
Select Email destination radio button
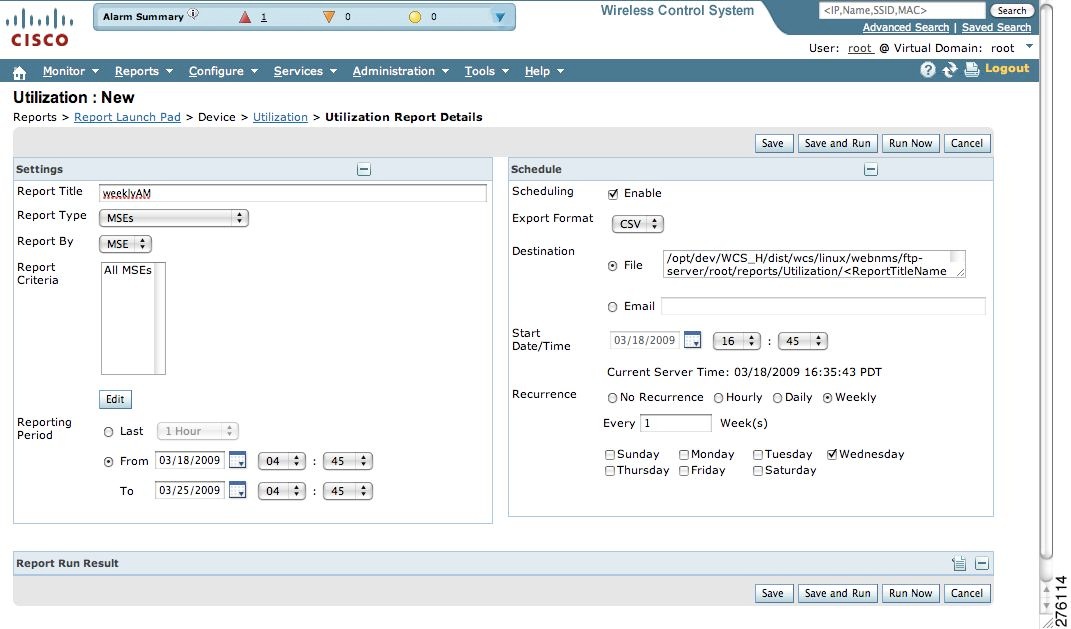(612, 307)
